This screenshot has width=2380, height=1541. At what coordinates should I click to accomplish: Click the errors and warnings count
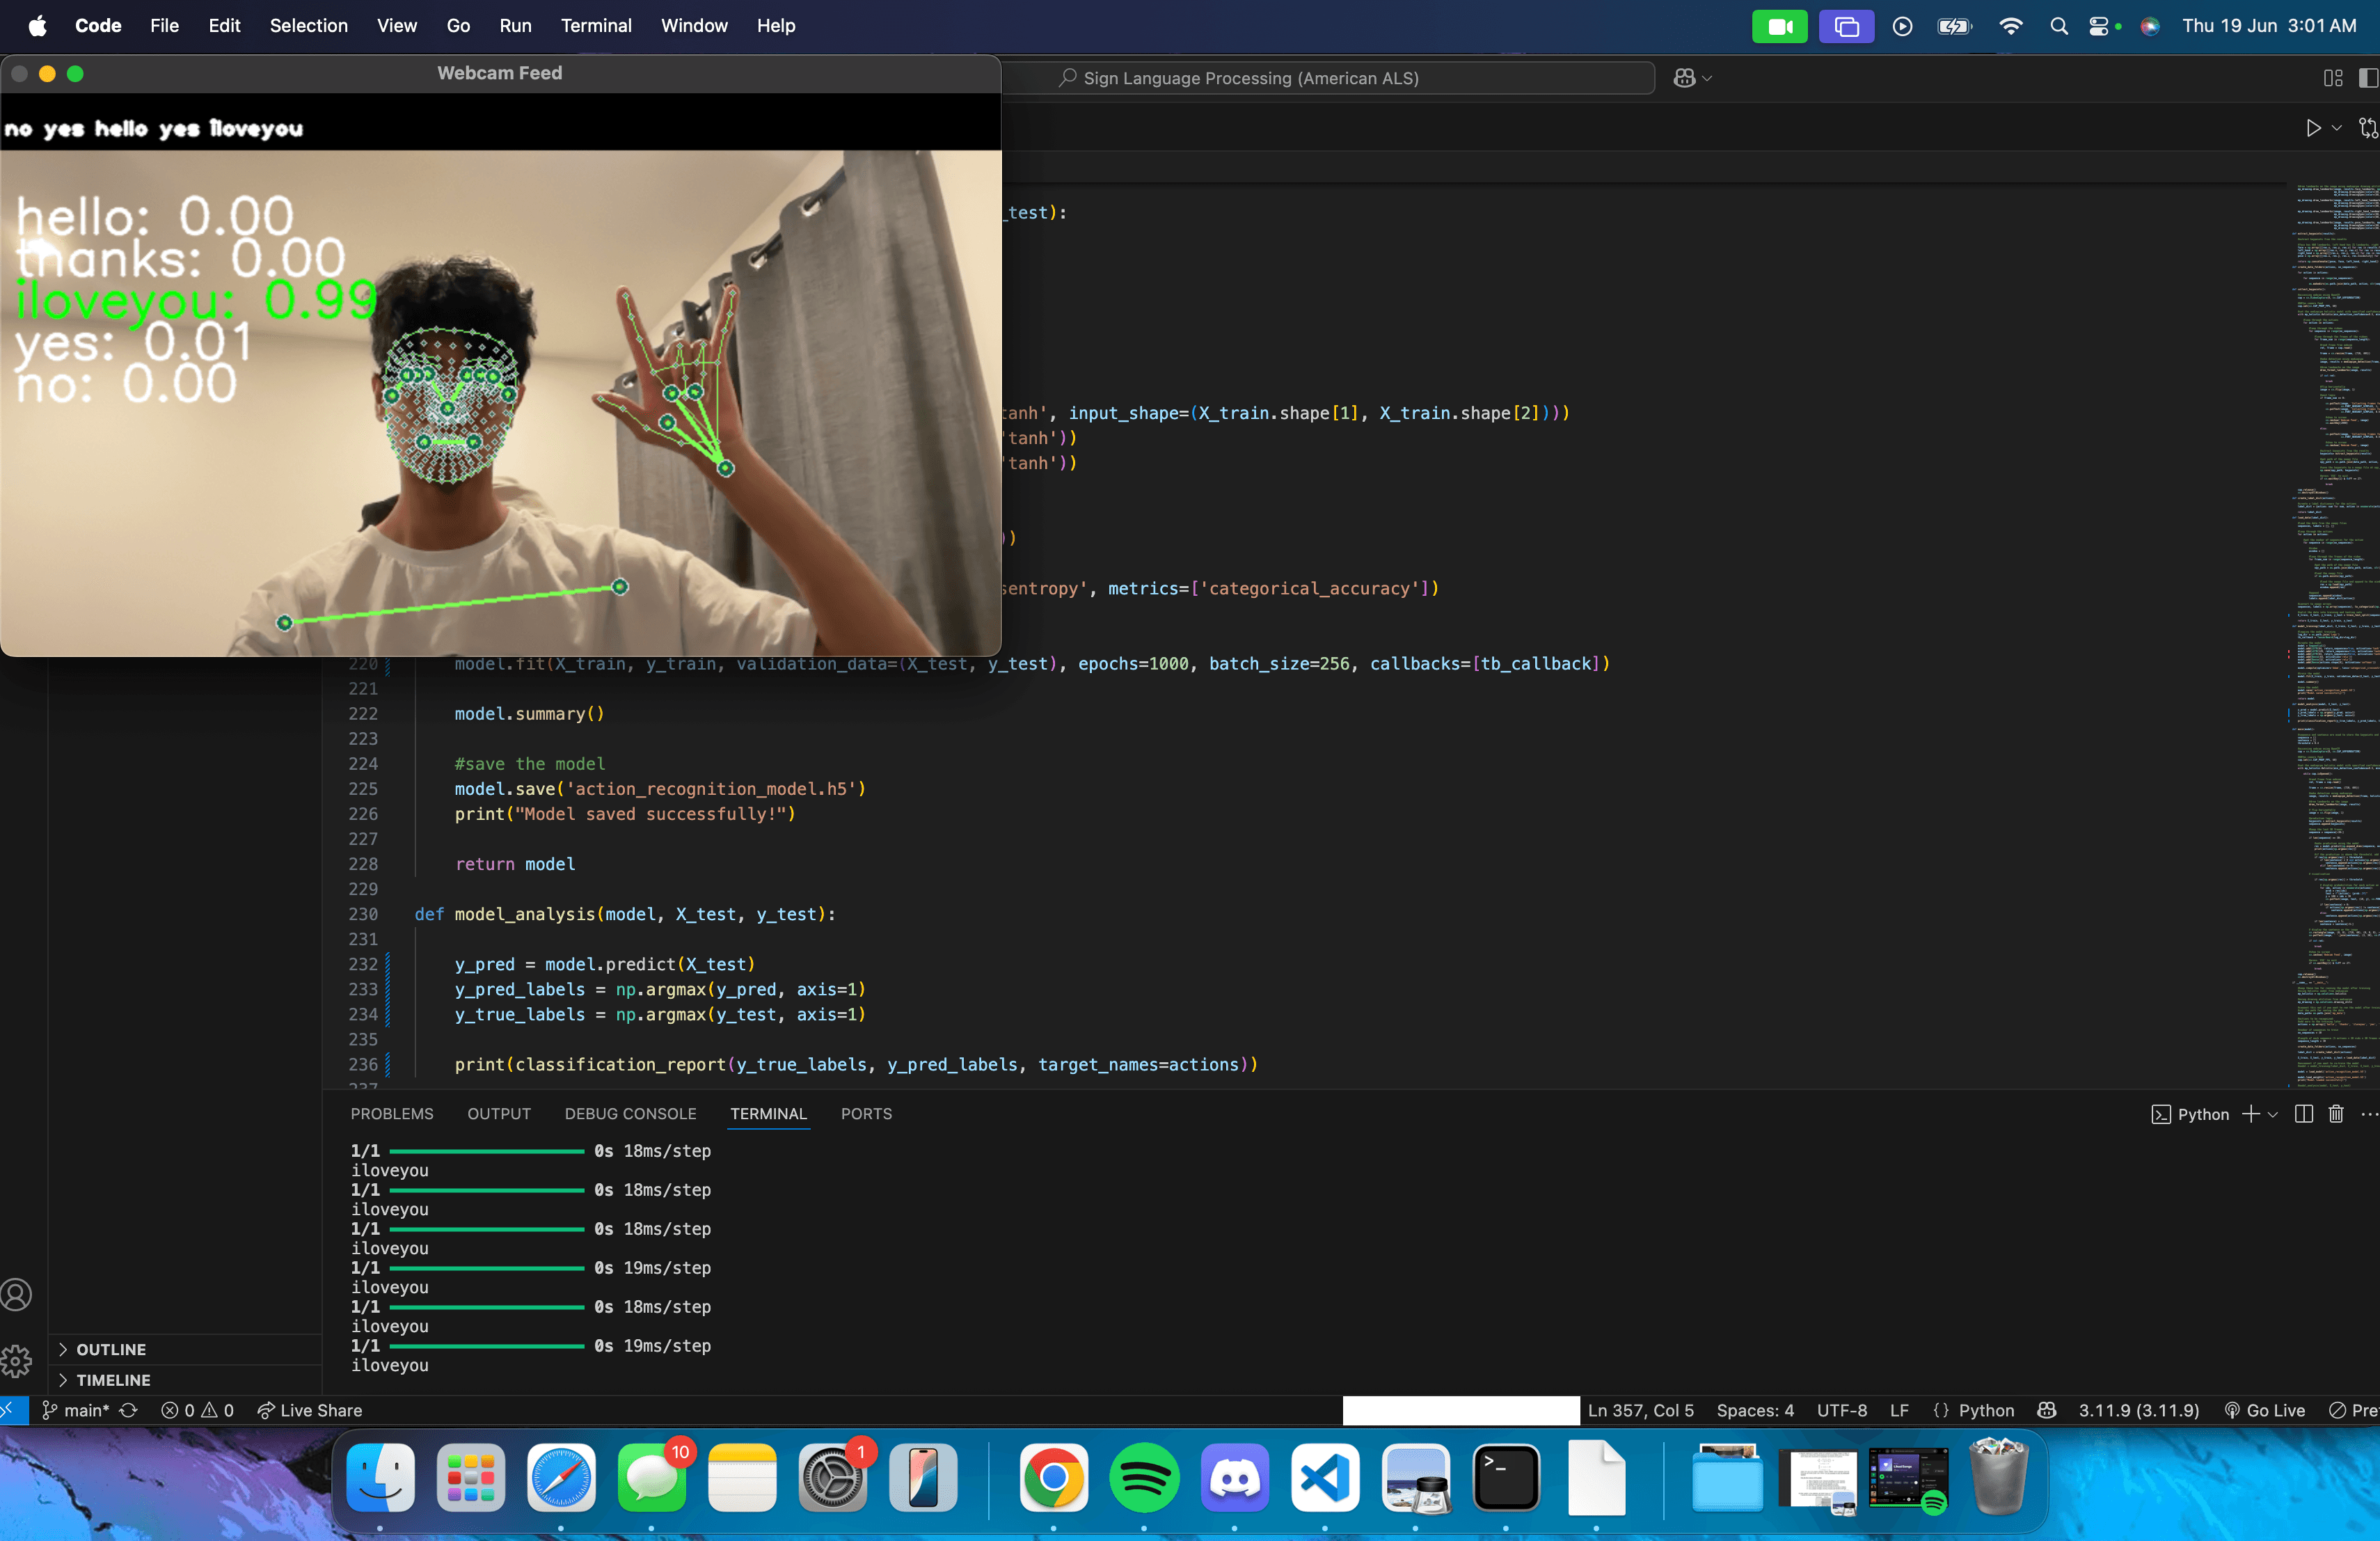click(x=197, y=1410)
